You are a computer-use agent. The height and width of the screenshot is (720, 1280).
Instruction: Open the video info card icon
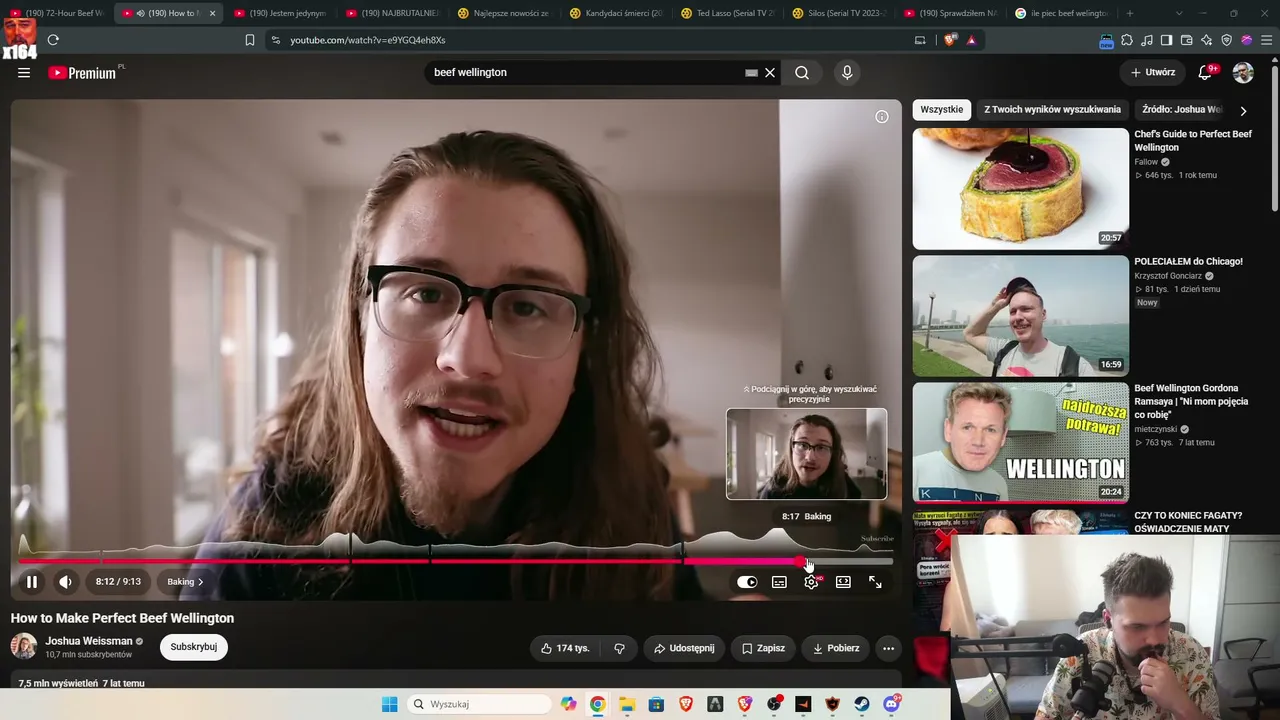(x=882, y=116)
